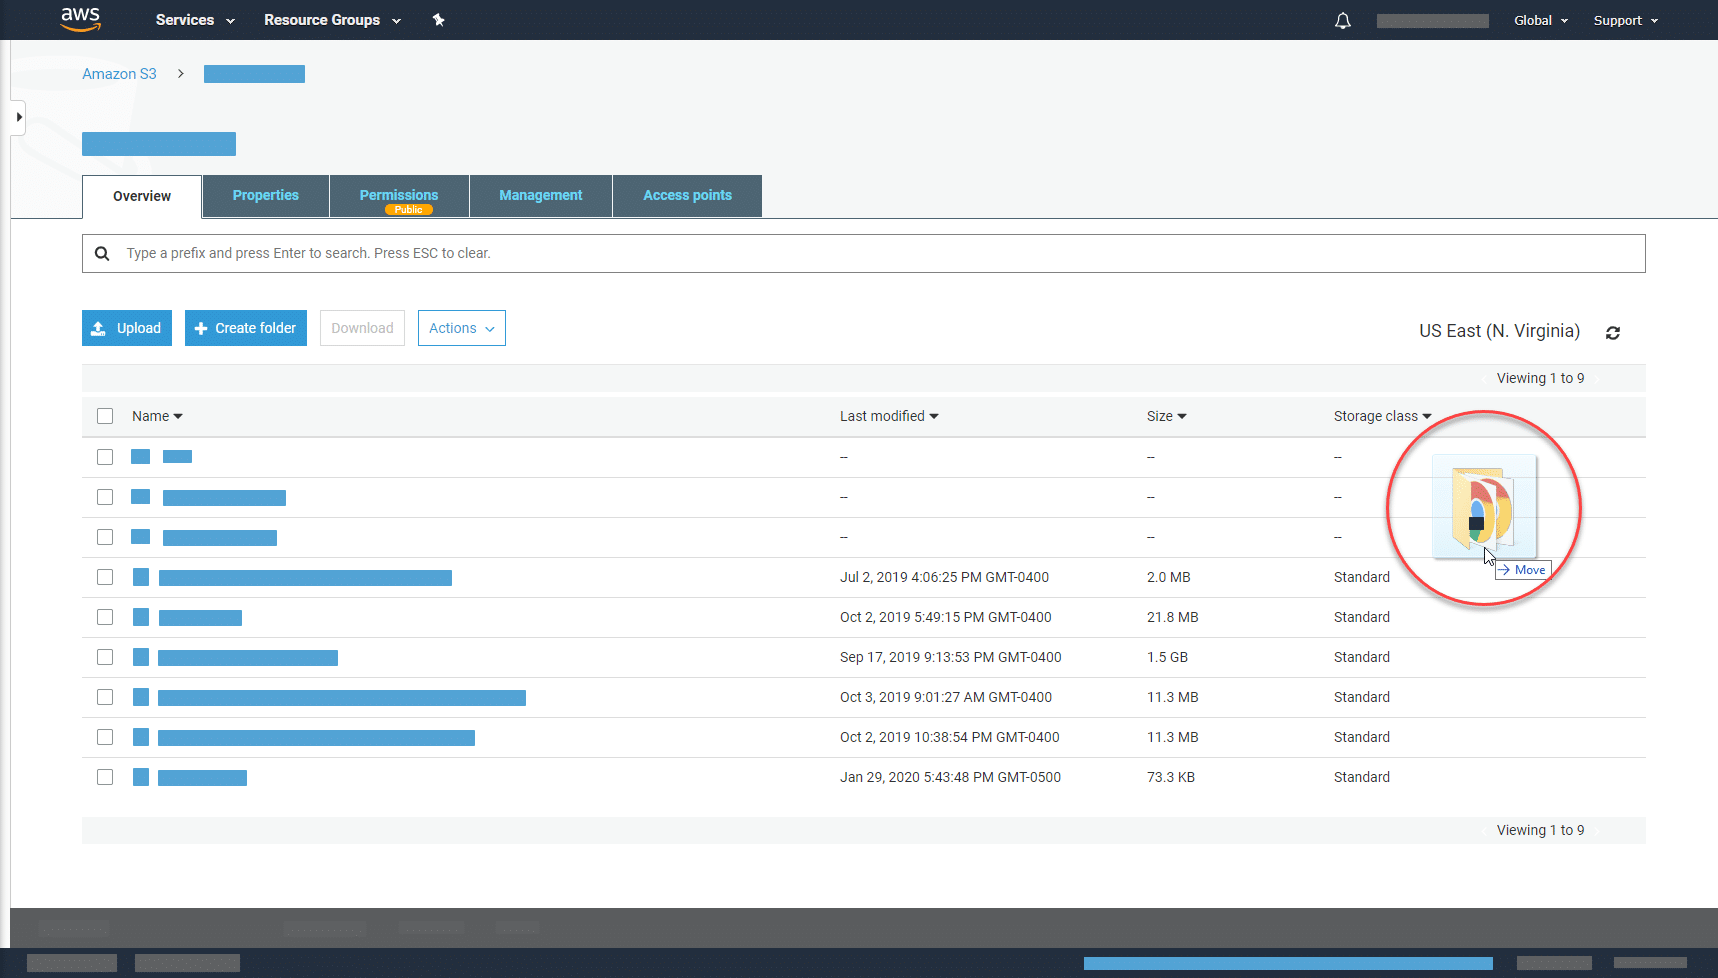Screen dimensions: 1718x978
Task: Click the folder icon in the first row
Action: [x=140, y=456]
